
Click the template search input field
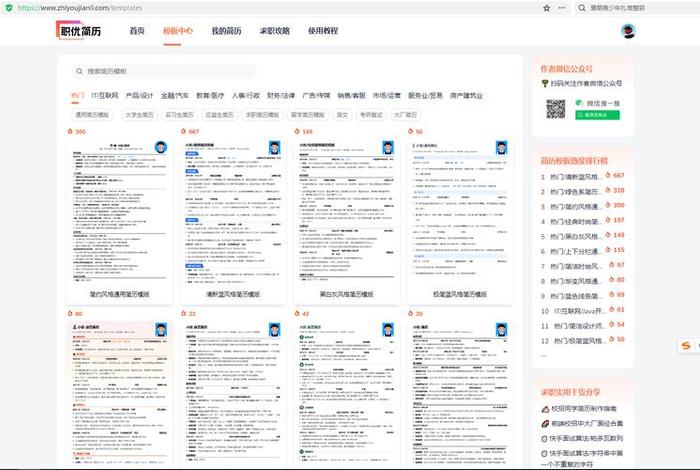(x=165, y=71)
